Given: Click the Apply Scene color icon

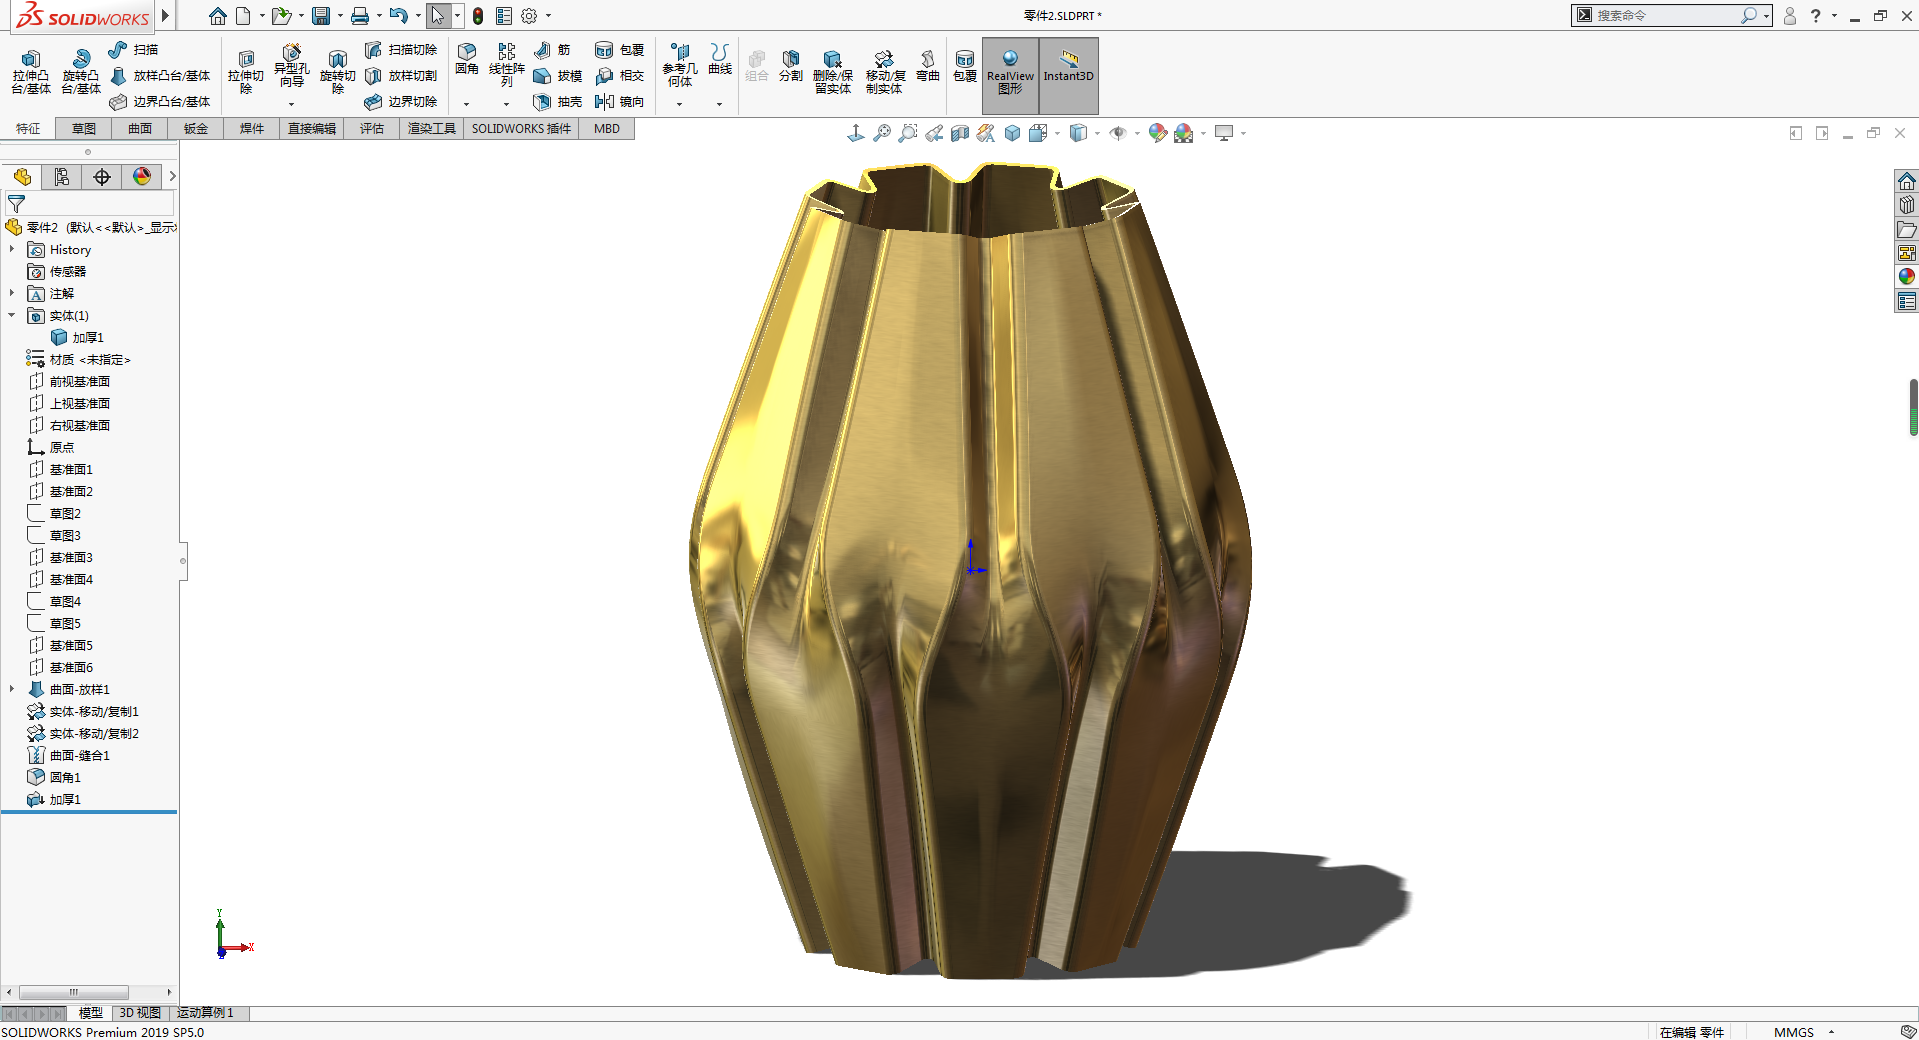Looking at the screenshot, I should (x=1184, y=133).
